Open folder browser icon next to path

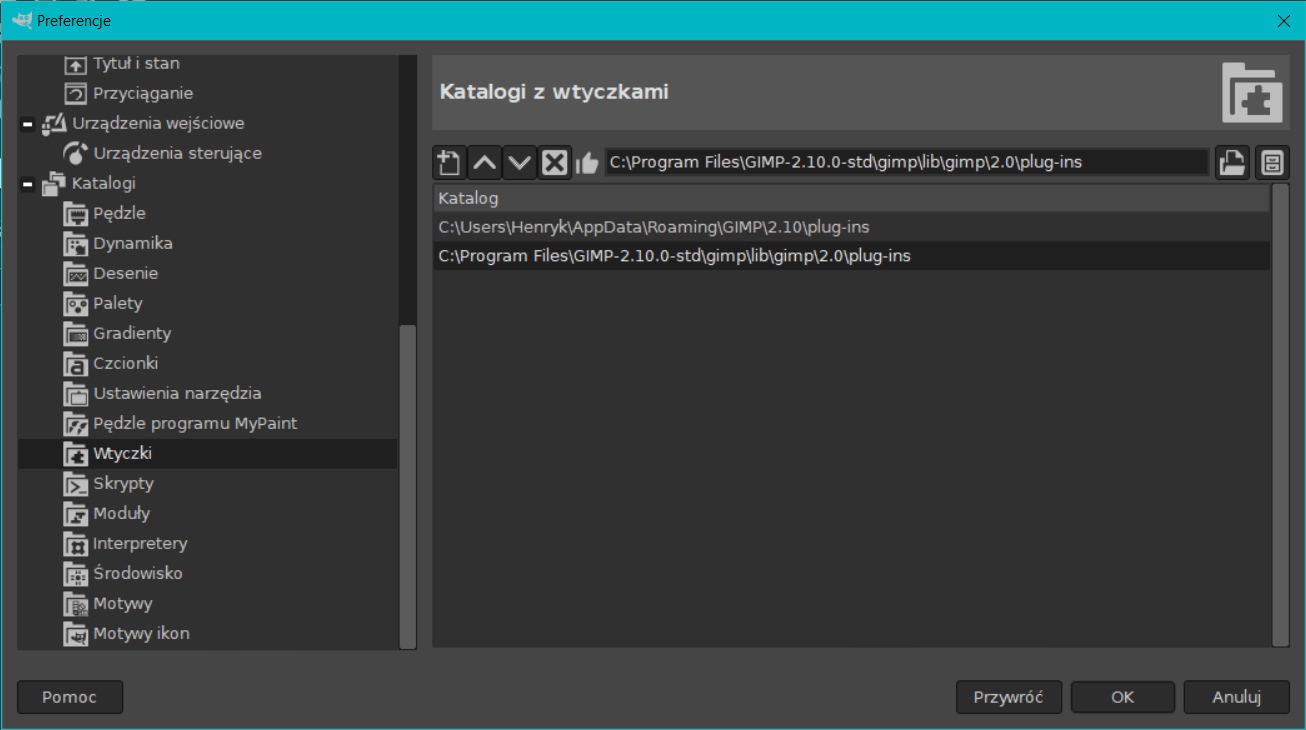pyautogui.click(x=1232, y=162)
